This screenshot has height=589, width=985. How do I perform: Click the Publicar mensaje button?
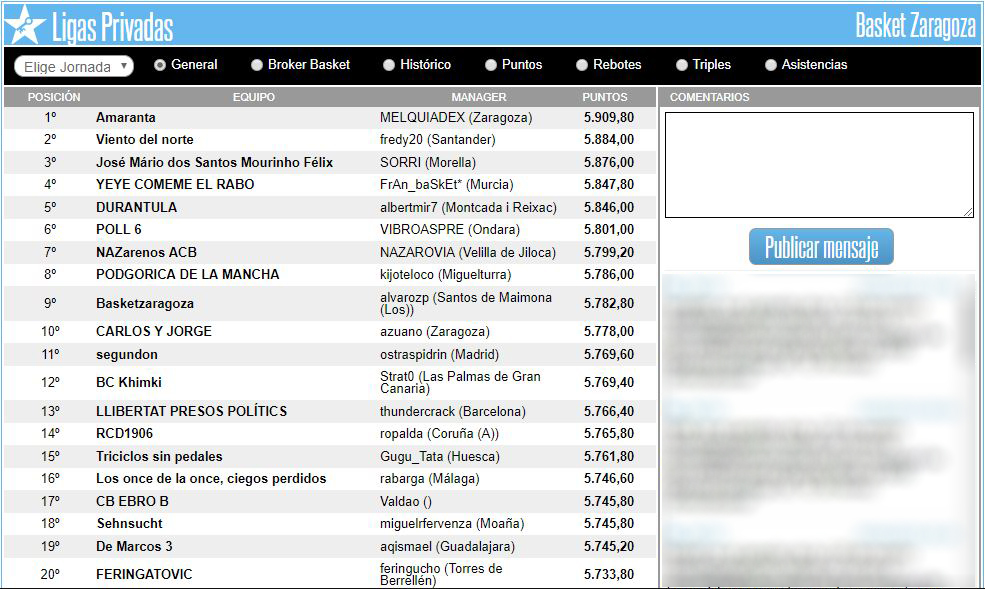[820, 247]
